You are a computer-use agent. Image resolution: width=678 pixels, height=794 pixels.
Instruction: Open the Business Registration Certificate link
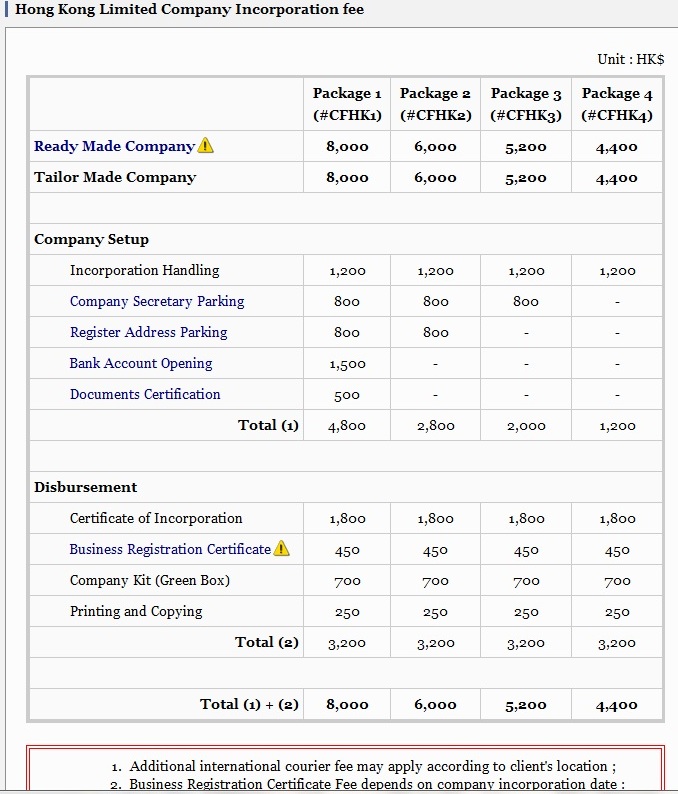tap(170, 549)
